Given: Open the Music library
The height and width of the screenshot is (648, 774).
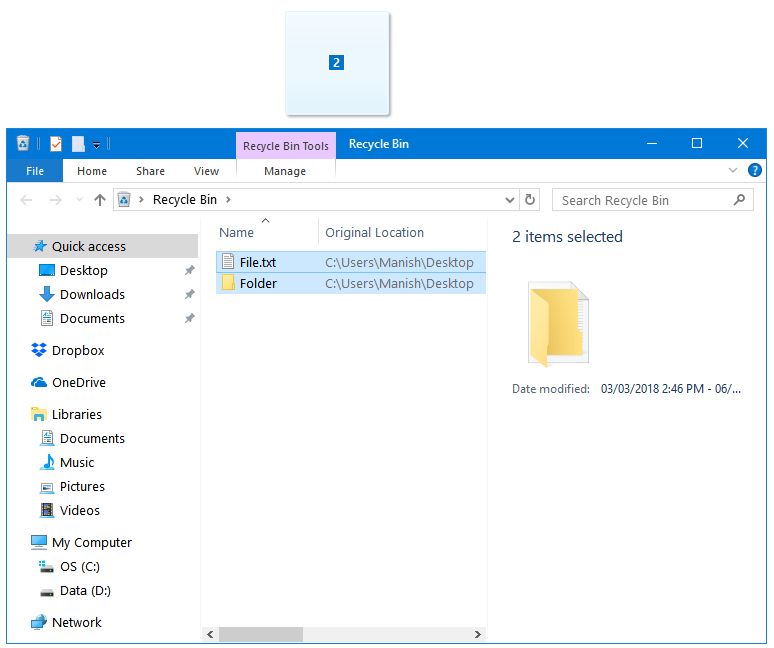Looking at the screenshot, I should coord(77,462).
